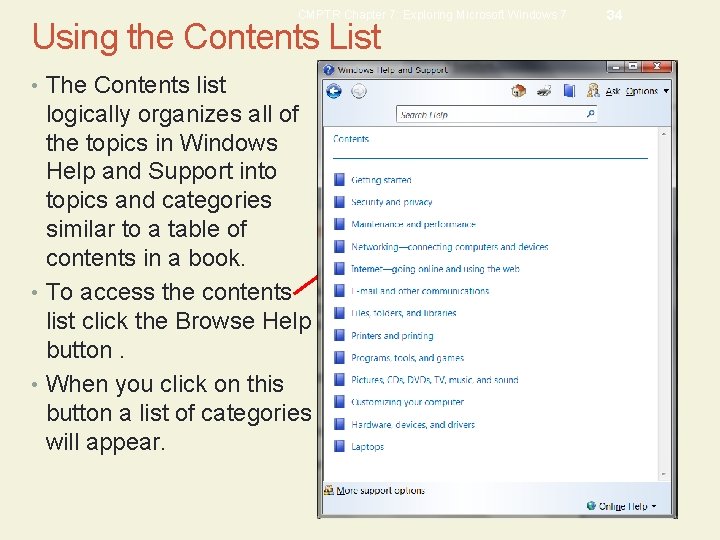Click the Contents heading text
The height and width of the screenshot is (540, 720).
click(x=351, y=139)
